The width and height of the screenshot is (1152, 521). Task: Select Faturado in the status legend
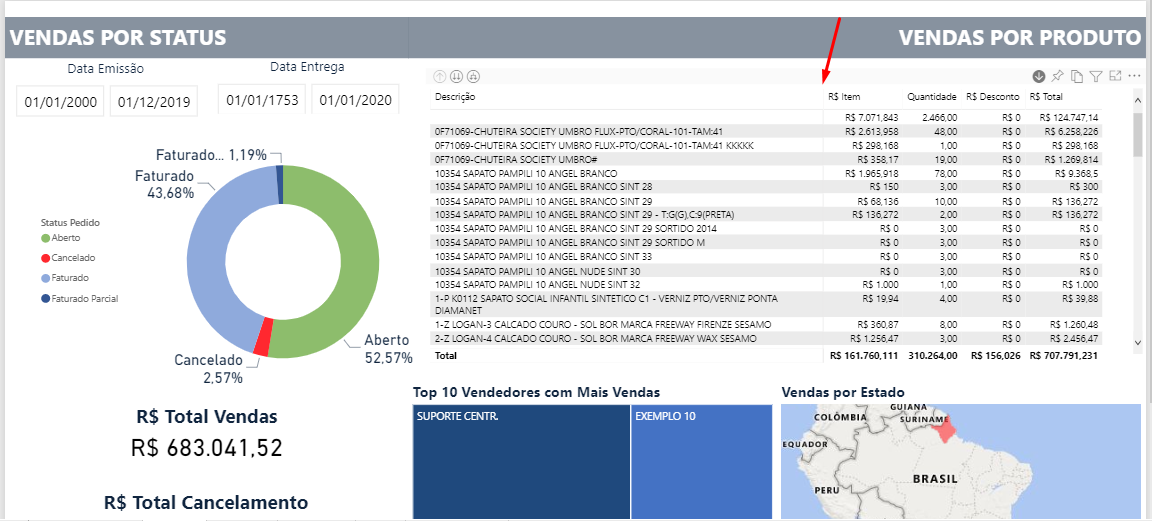click(x=65, y=279)
